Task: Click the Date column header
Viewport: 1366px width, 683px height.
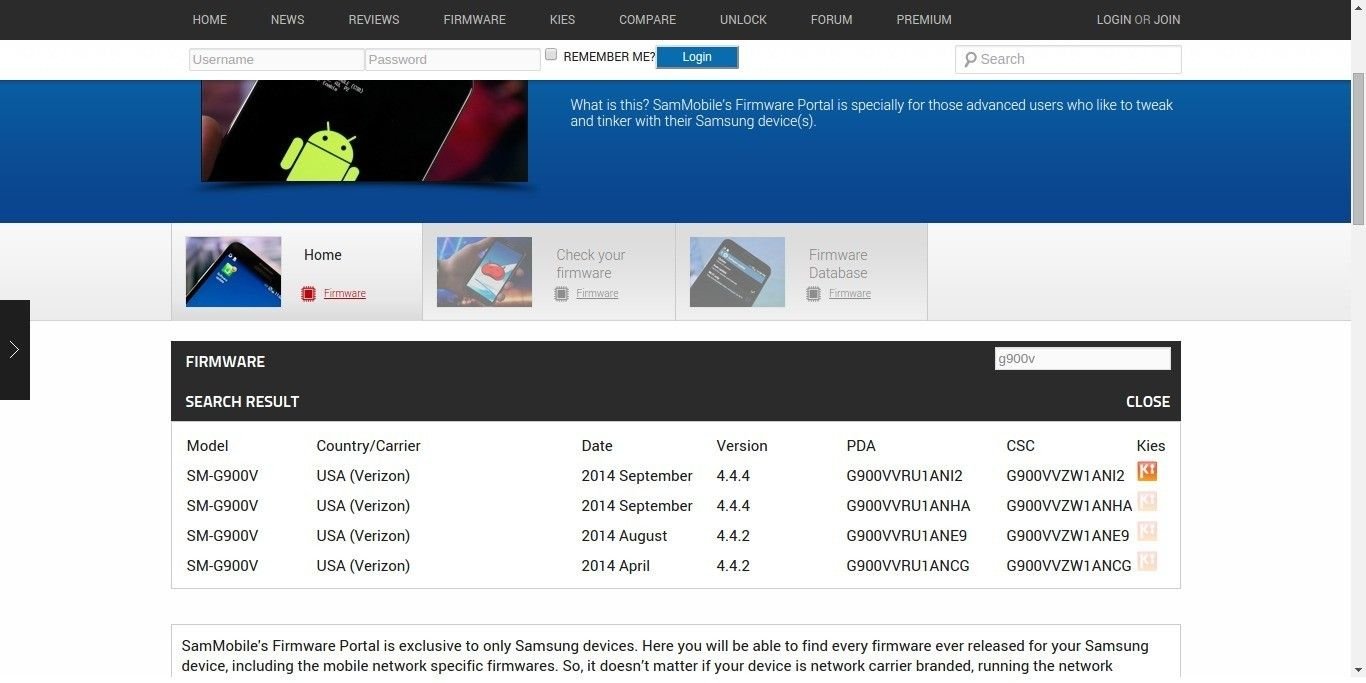Action: (597, 446)
